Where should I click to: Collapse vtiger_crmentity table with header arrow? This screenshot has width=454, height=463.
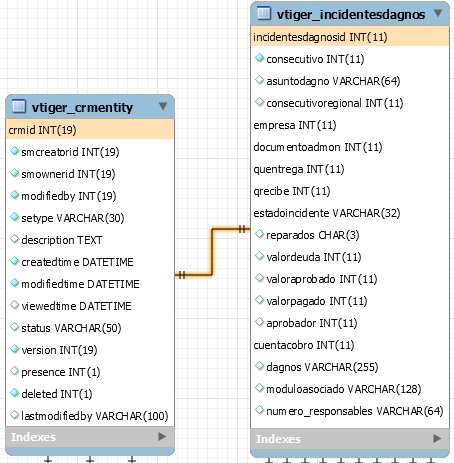(x=163, y=106)
